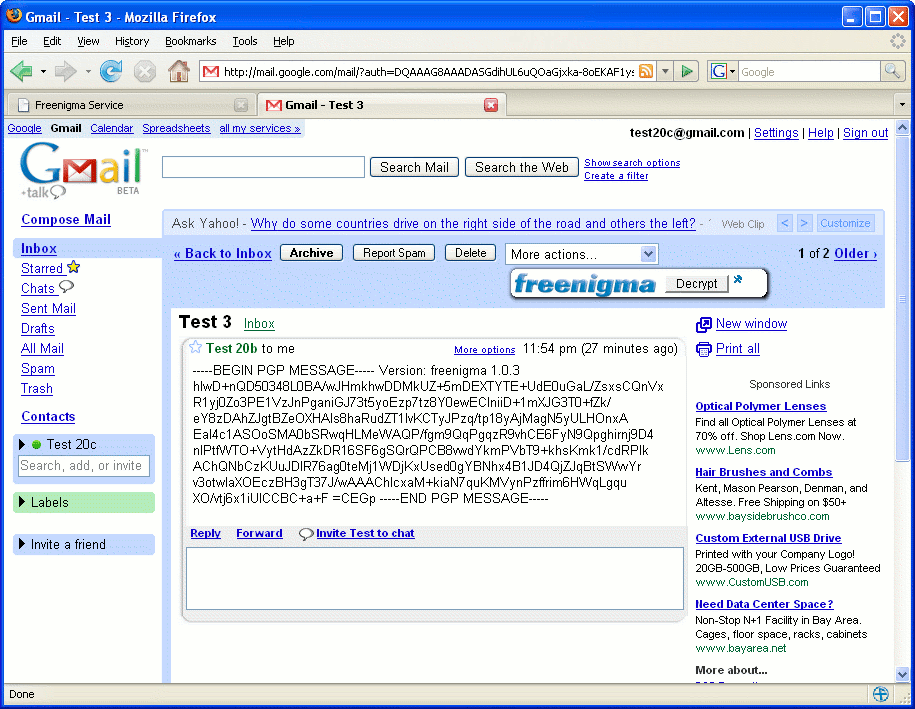Click the Gmail search text field

(263, 167)
